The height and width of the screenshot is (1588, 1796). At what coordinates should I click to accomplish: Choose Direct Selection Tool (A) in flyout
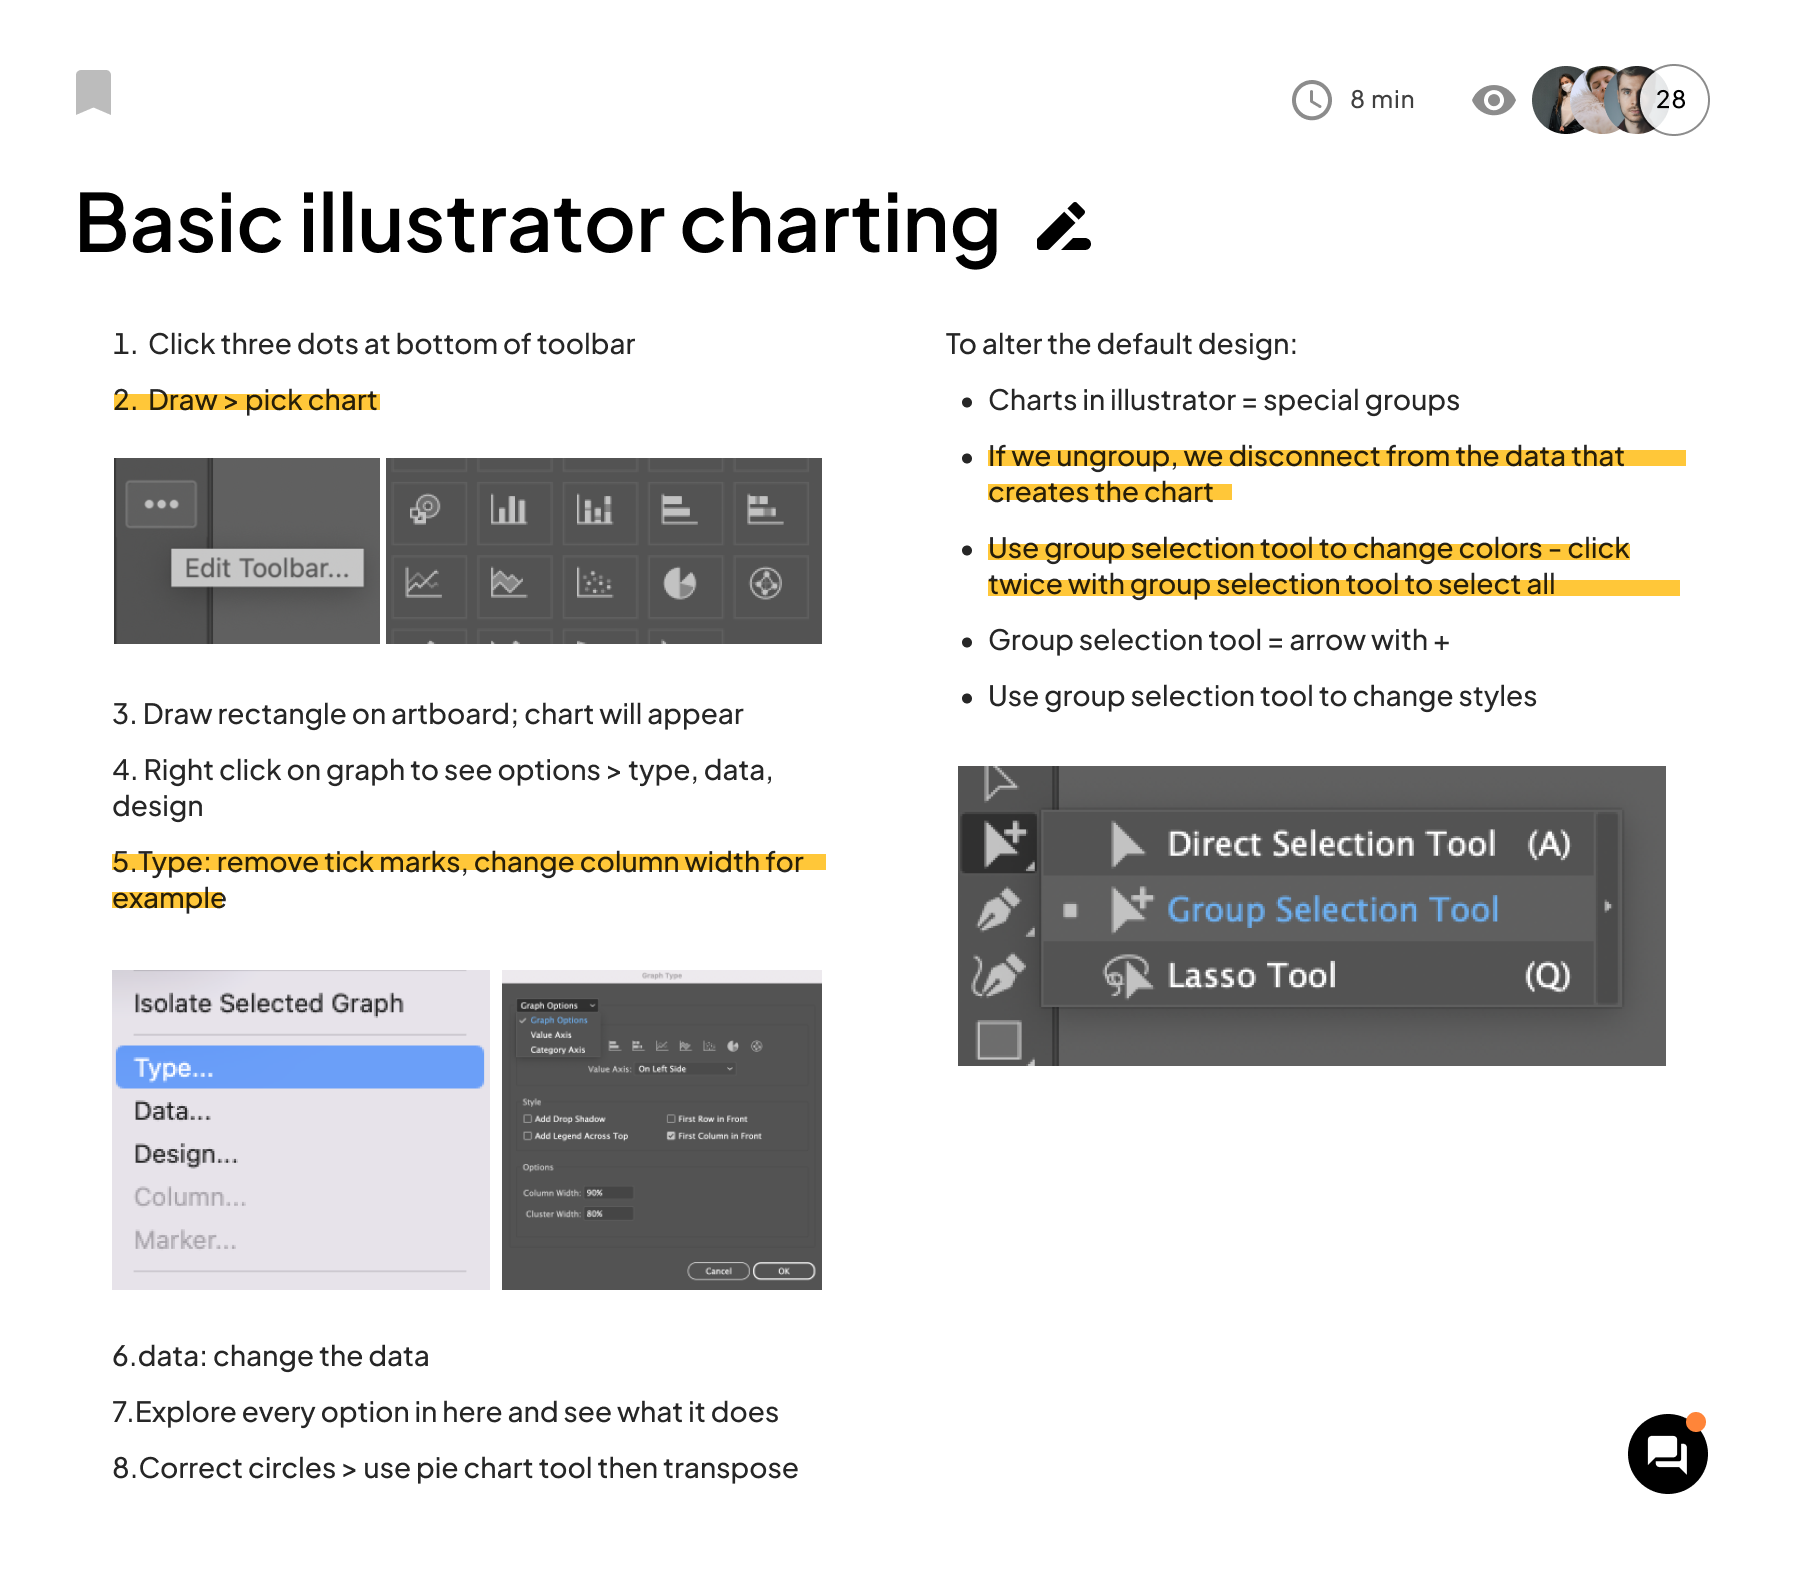click(1318, 844)
